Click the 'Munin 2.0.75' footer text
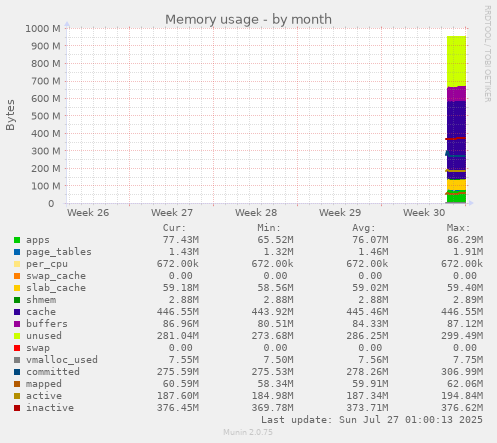Image resolution: width=497 pixels, height=443 pixels. (248, 432)
